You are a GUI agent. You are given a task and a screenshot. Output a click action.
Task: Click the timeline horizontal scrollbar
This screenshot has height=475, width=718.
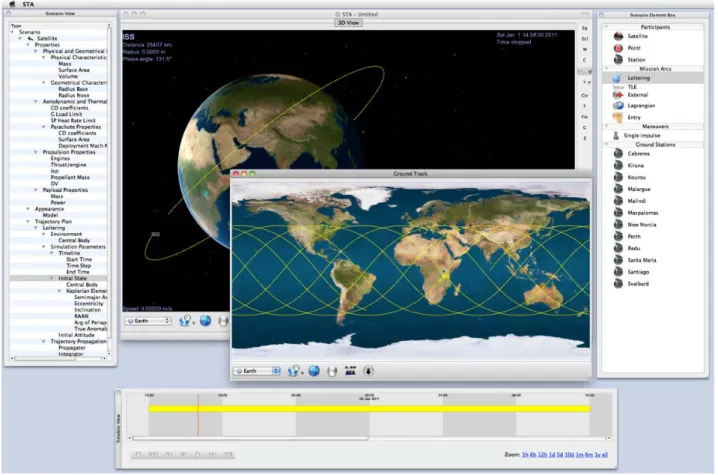point(250,438)
